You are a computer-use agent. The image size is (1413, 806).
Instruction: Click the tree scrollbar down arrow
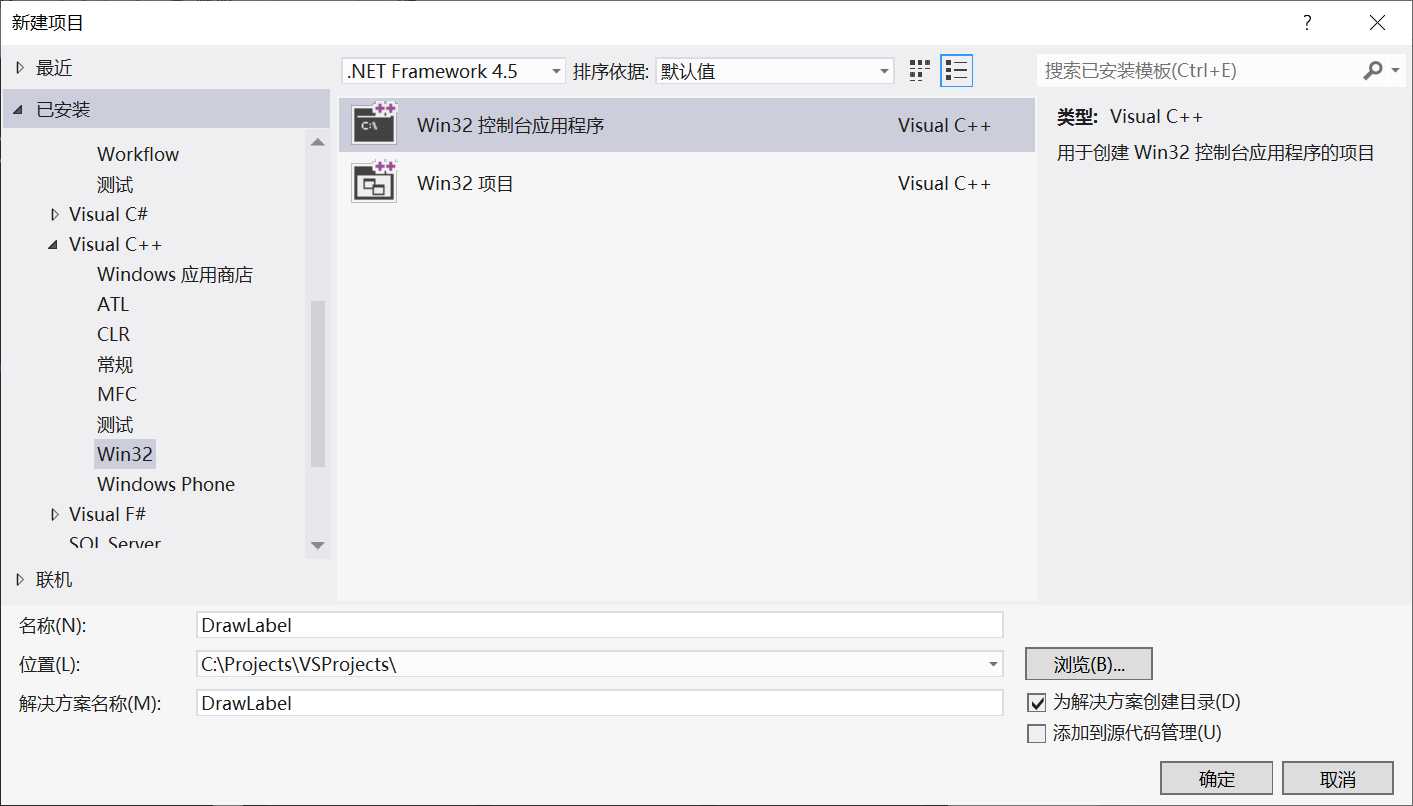point(318,546)
